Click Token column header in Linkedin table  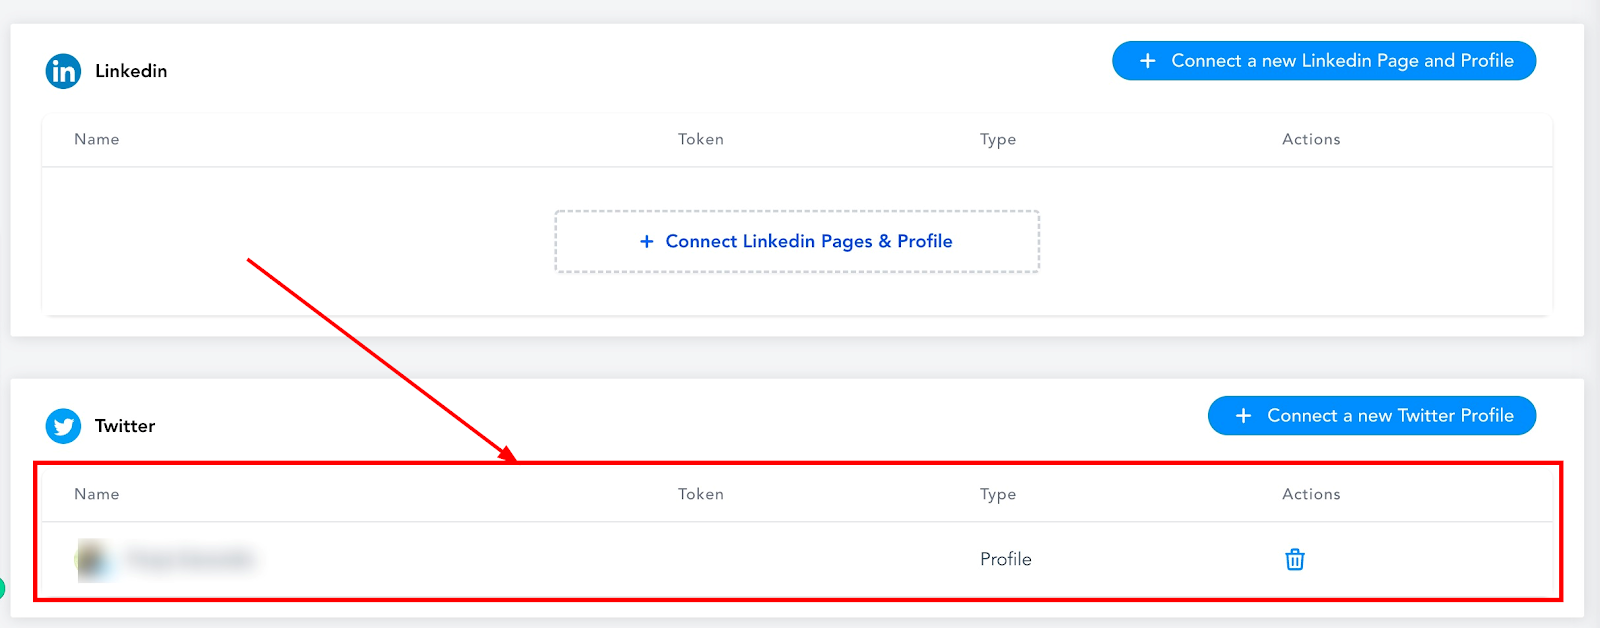[x=701, y=139]
